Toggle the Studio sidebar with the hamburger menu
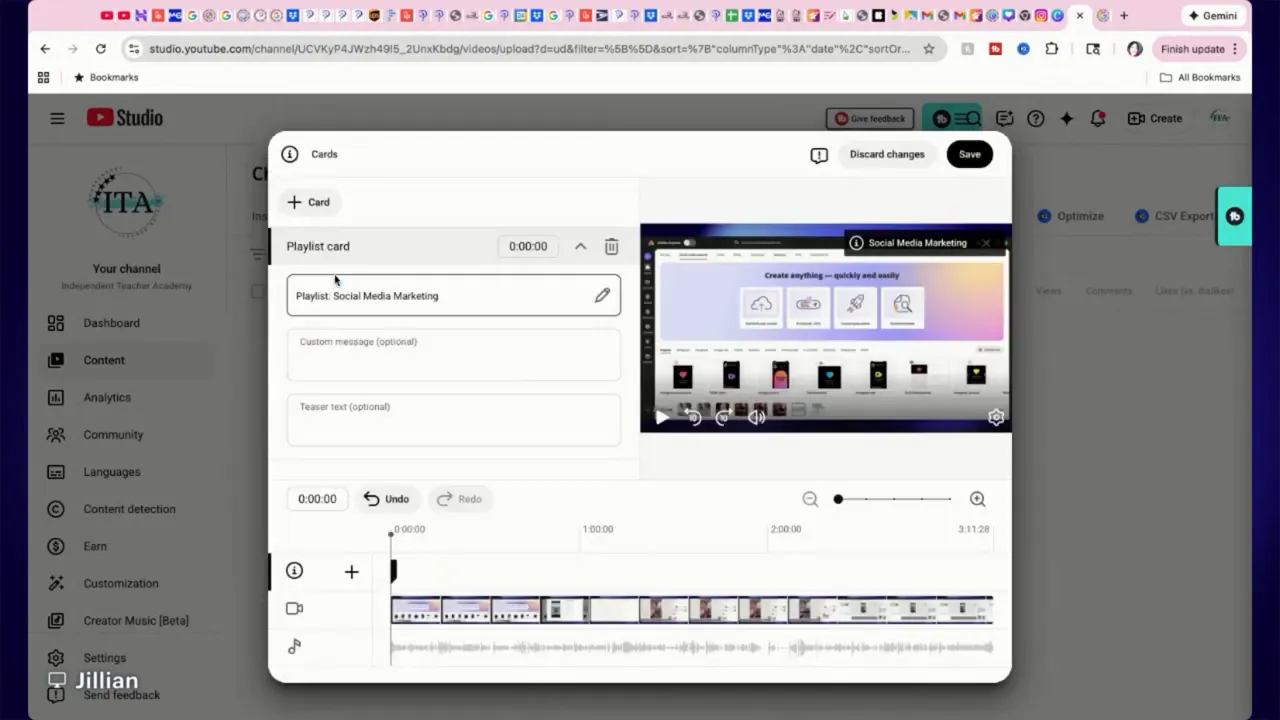Screen dimensions: 1280x720 [57, 118]
